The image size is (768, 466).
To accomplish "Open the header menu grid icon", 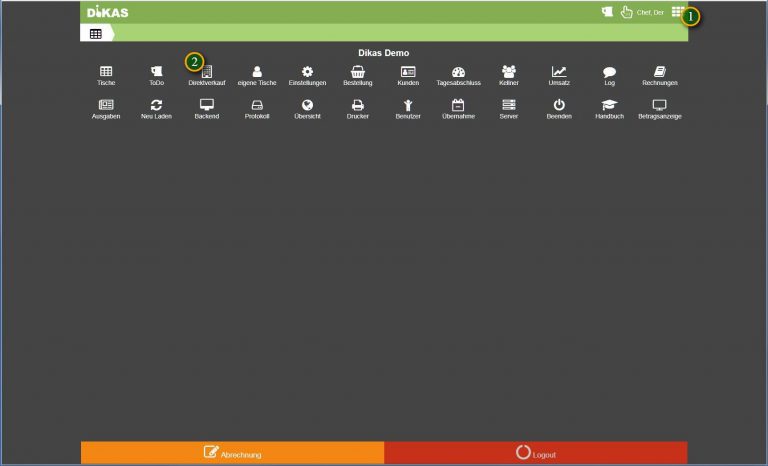I will click(677, 12).
